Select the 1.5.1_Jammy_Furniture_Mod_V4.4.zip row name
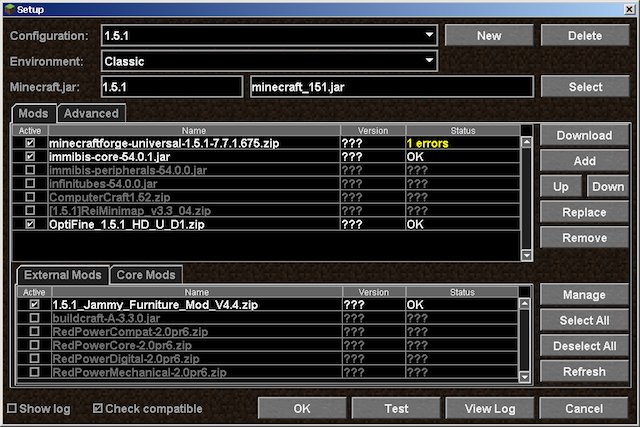Image resolution: width=640 pixels, height=427 pixels. tap(155, 305)
